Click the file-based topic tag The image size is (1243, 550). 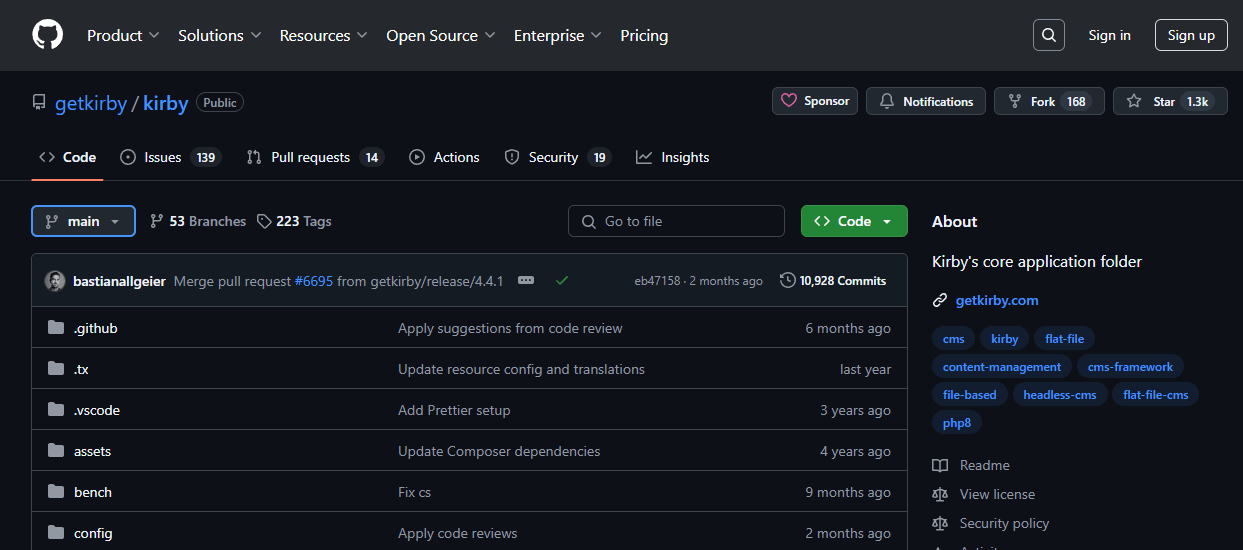(x=970, y=395)
